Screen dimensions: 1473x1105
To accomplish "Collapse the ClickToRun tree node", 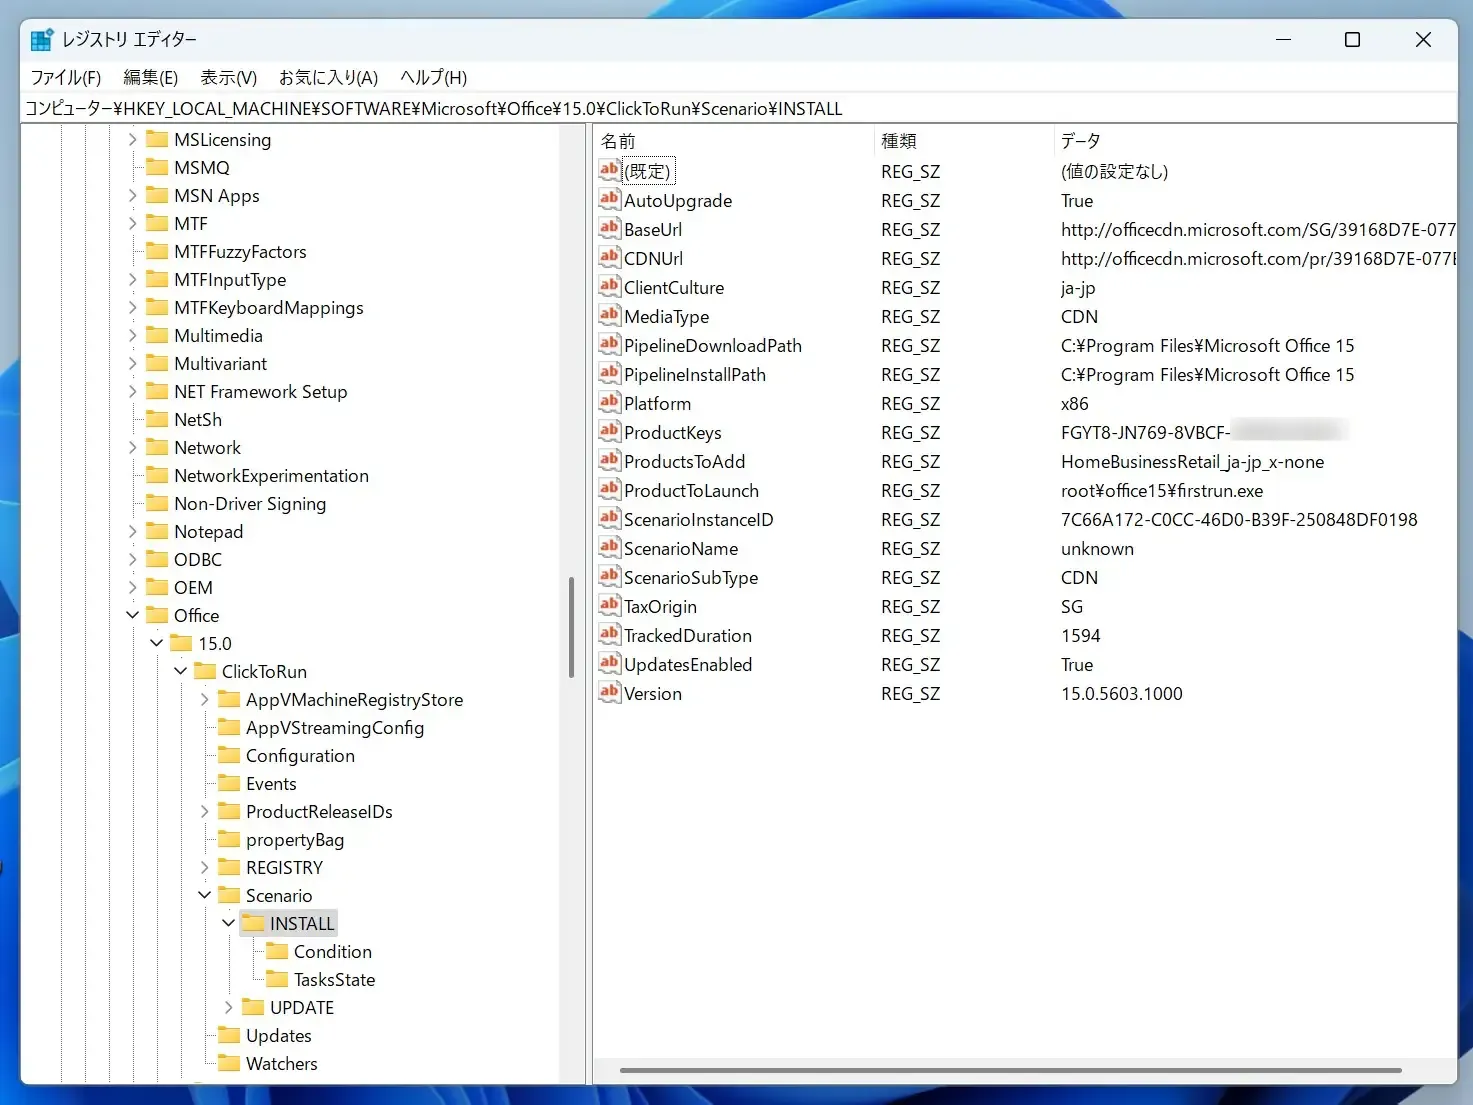I will 181,671.
